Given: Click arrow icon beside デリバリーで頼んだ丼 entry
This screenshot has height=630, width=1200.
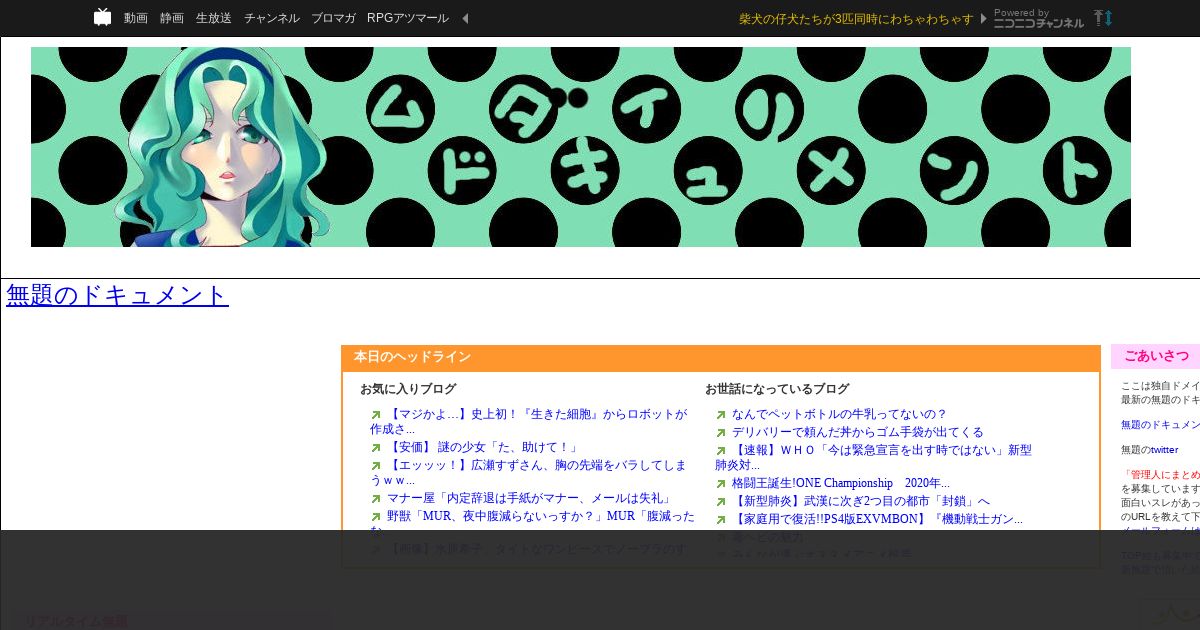Looking at the screenshot, I should pos(721,433).
